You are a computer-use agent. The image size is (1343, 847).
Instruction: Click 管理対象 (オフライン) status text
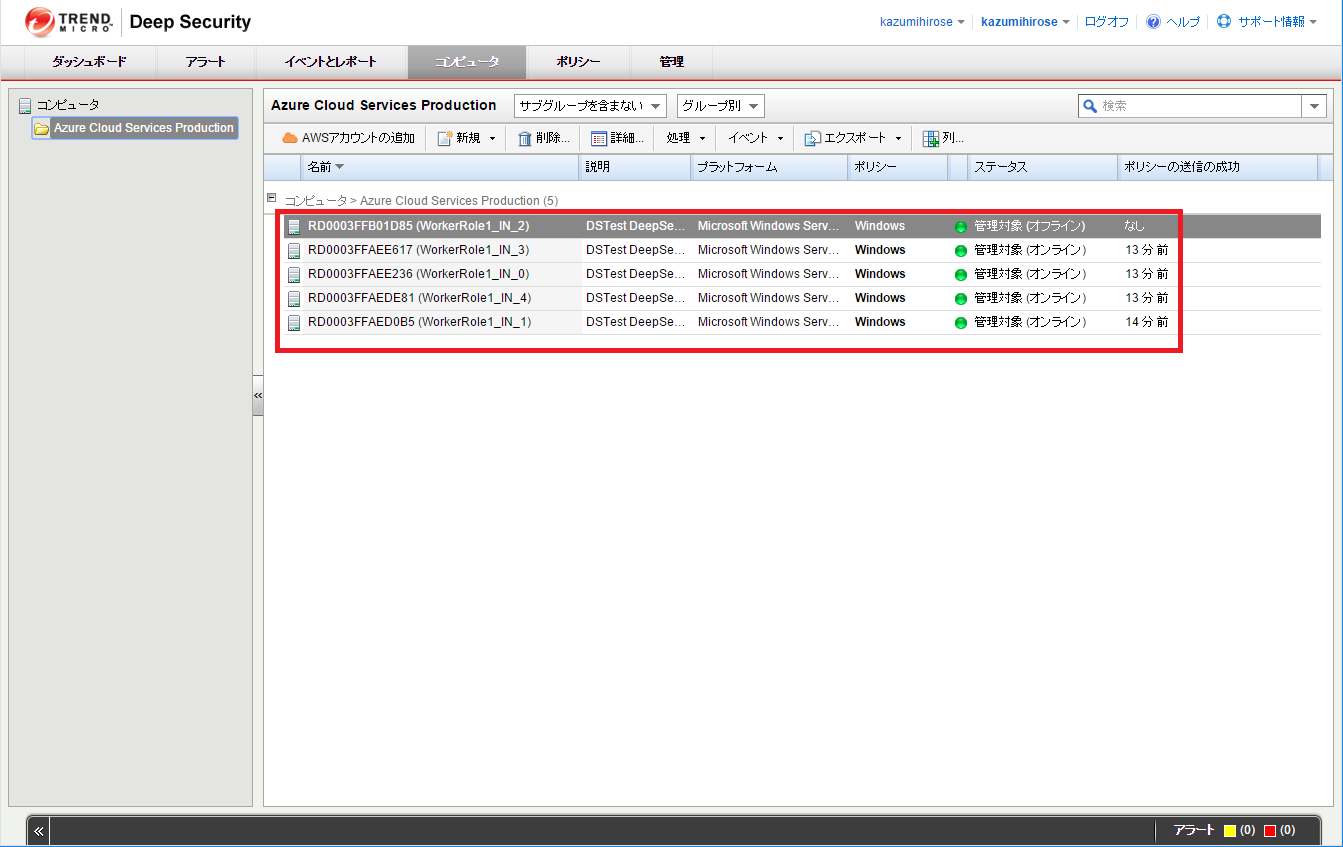[1029, 227]
